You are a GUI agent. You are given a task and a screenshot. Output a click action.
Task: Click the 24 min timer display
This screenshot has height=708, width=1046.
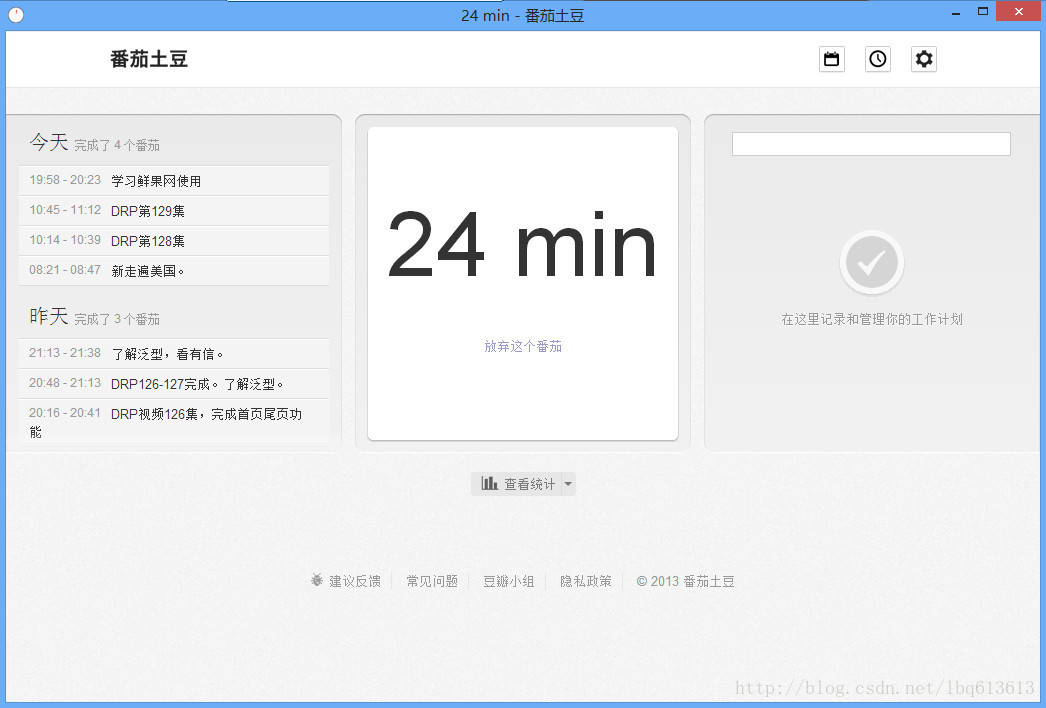coord(522,244)
